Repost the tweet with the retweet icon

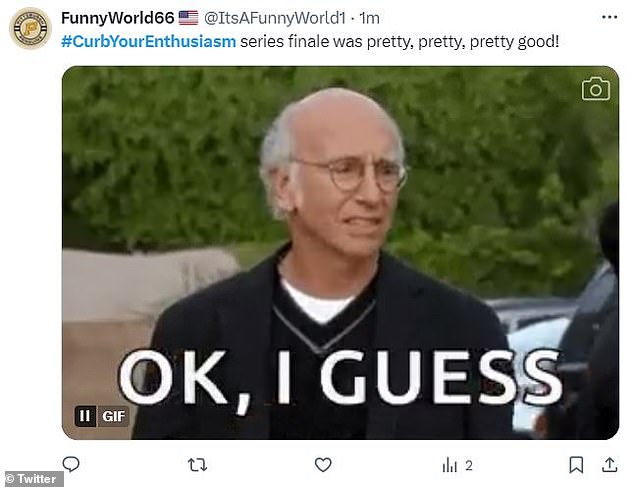tap(197, 465)
